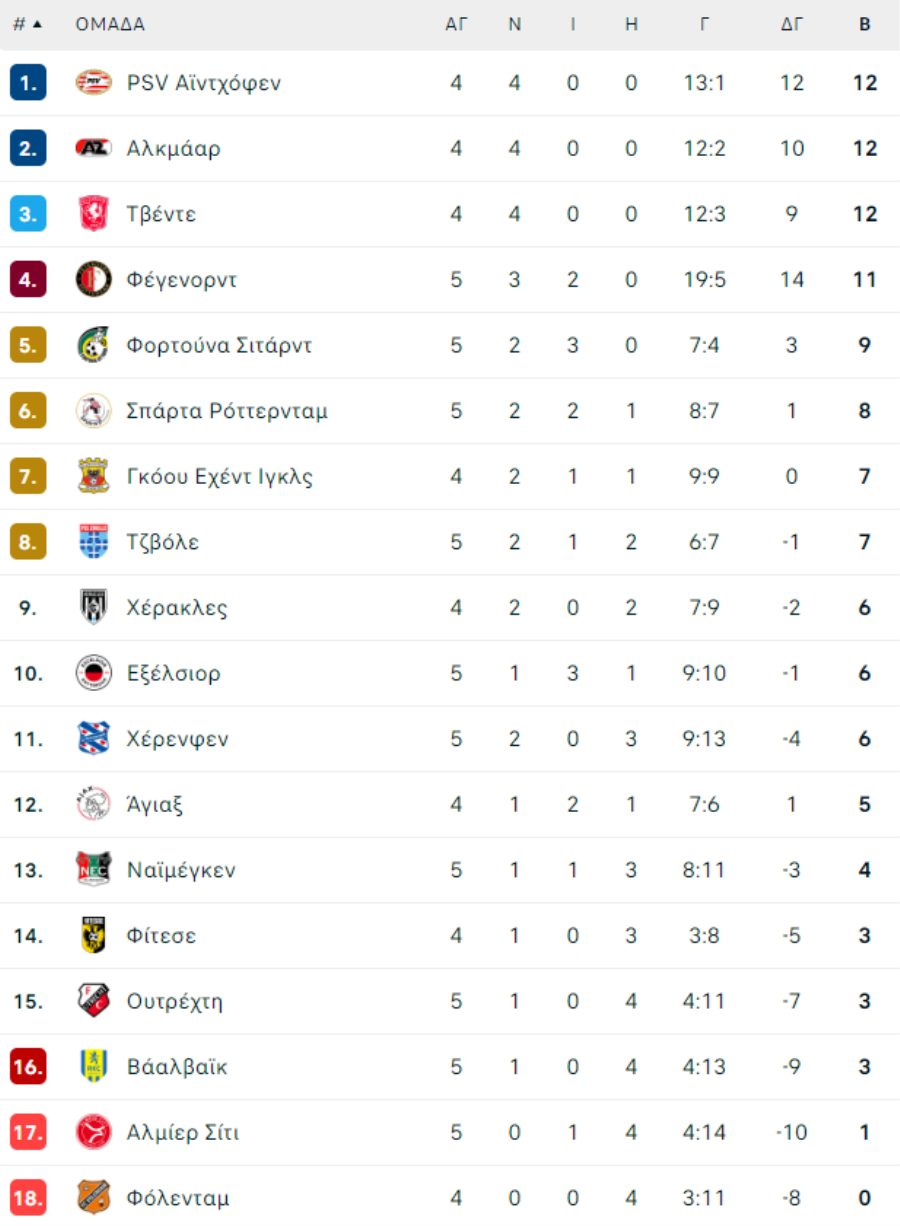
Task: Sort standings by the Β points column
Action: tap(865, 24)
